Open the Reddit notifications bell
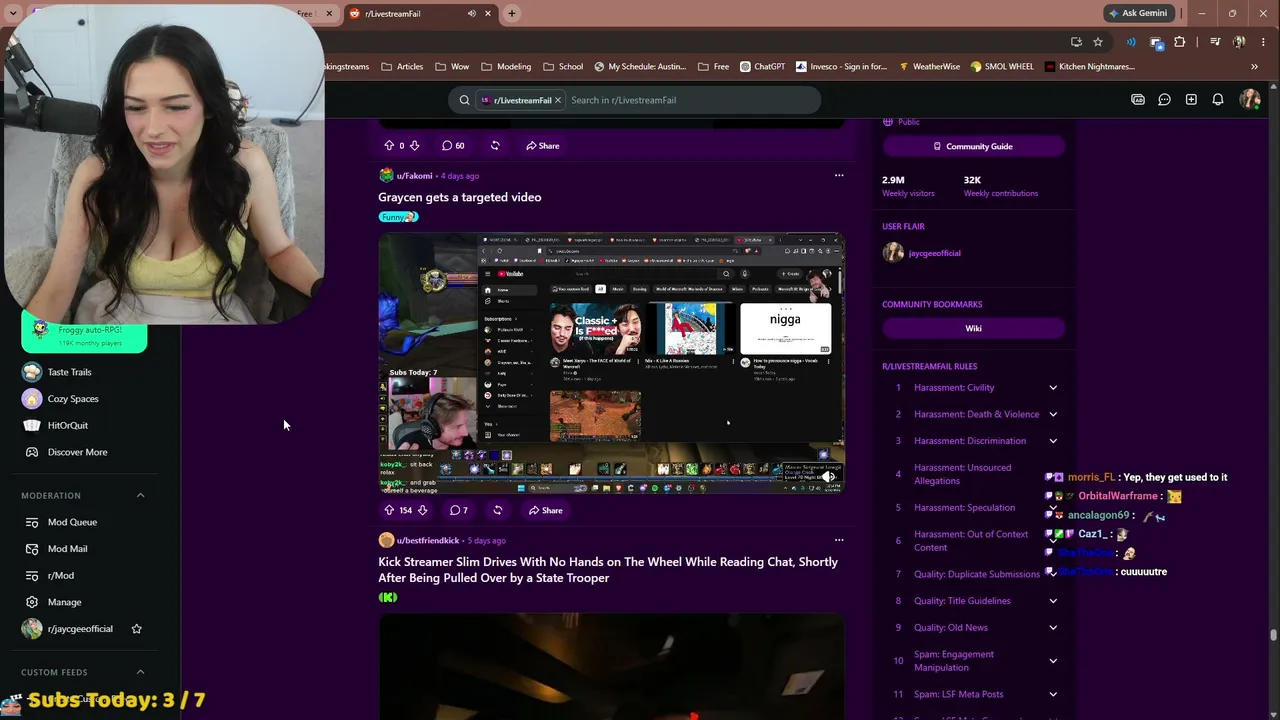Image resolution: width=1280 pixels, height=720 pixels. (1218, 100)
